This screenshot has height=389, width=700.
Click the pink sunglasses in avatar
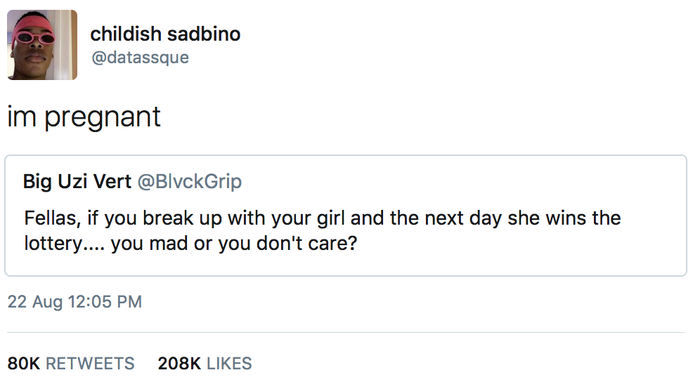[34, 38]
